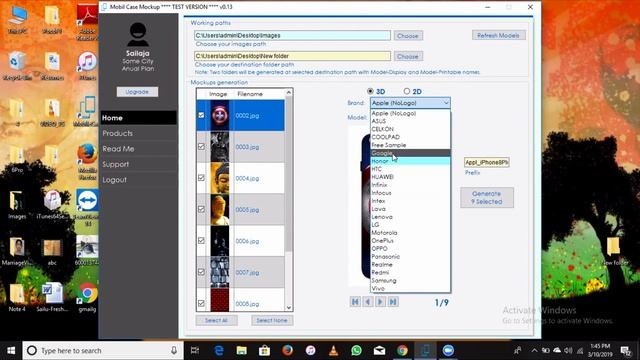The width and height of the screenshot is (640, 360).
Task: Open WhatsApp in the taskbar
Action: coord(356,350)
